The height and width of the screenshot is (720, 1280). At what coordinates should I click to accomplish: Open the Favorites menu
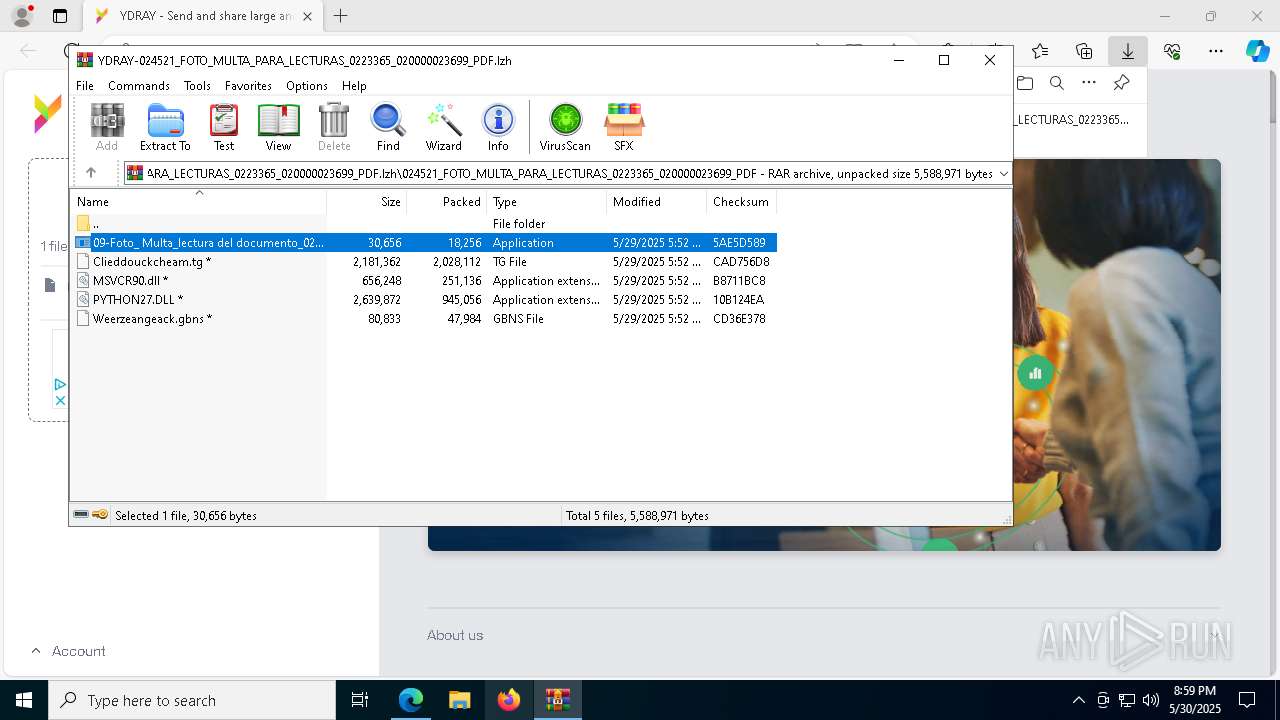pos(248,86)
